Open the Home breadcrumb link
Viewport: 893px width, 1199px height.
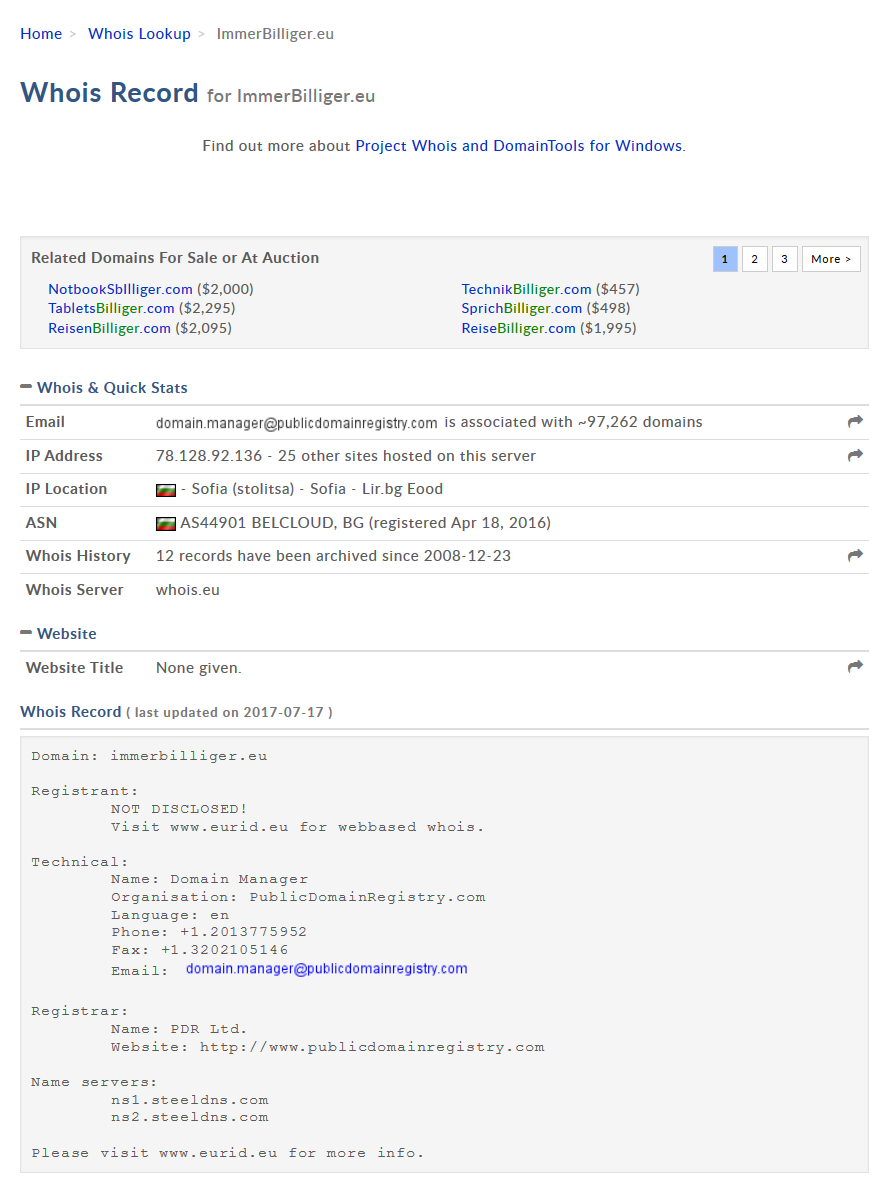[41, 34]
